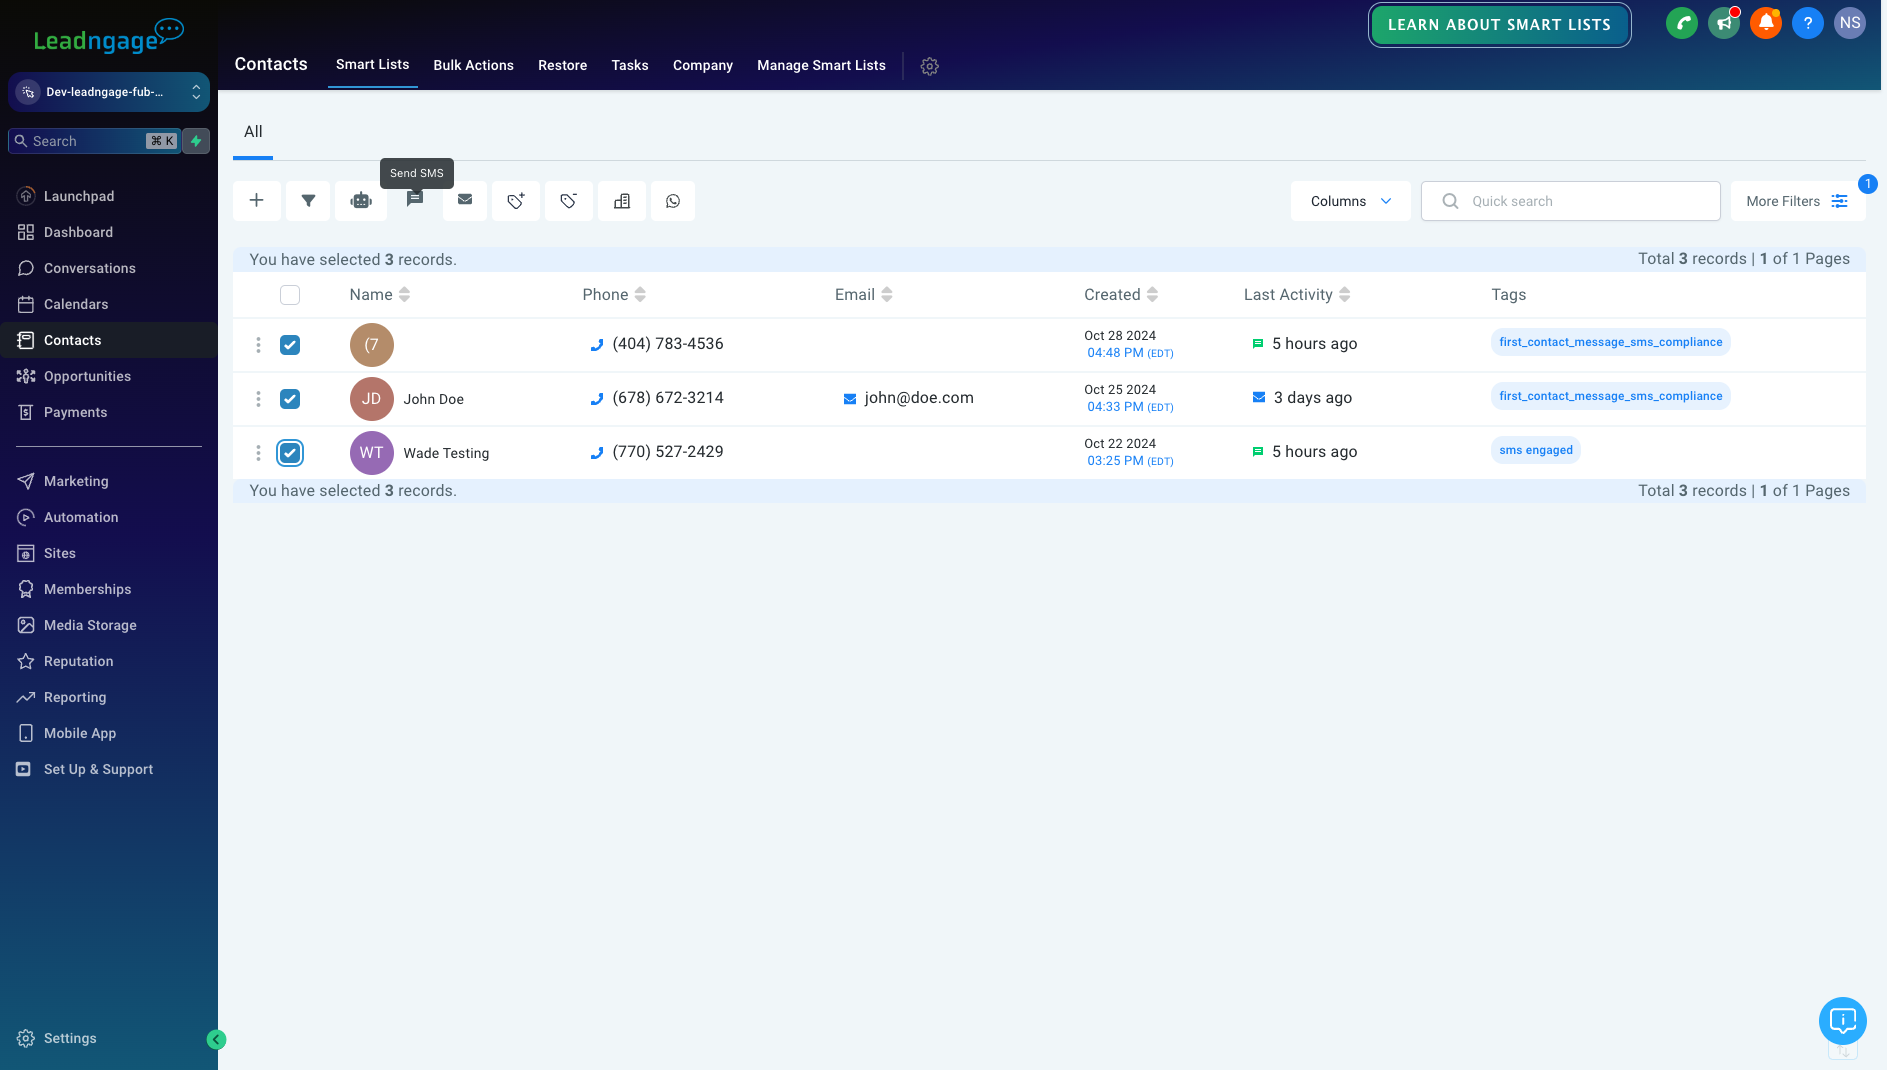The image size is (1887, 1070).
Task: Open the orange notifications bell
Action: 1766,23
